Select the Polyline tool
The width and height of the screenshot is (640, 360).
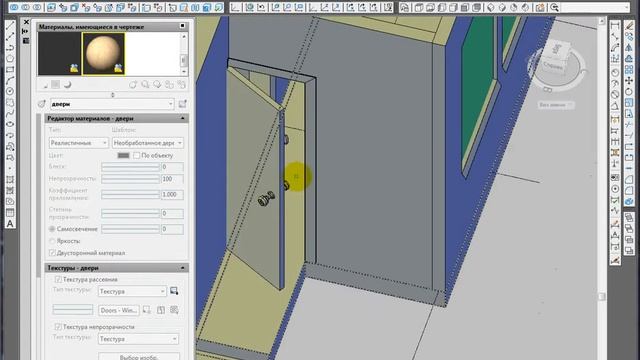click(x=10, y=47)
